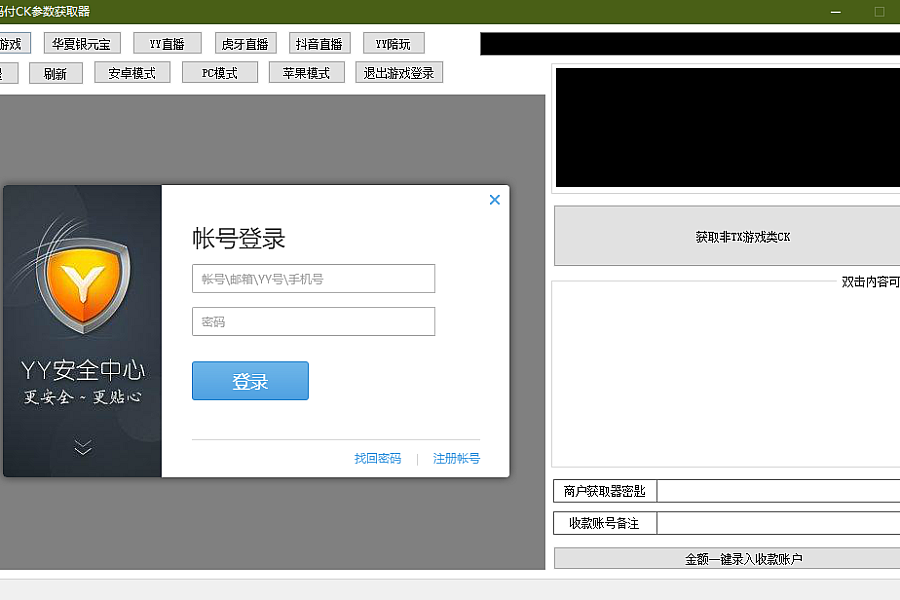
Task: Choose the 抖音直播 button
Action: click(319, 44)
